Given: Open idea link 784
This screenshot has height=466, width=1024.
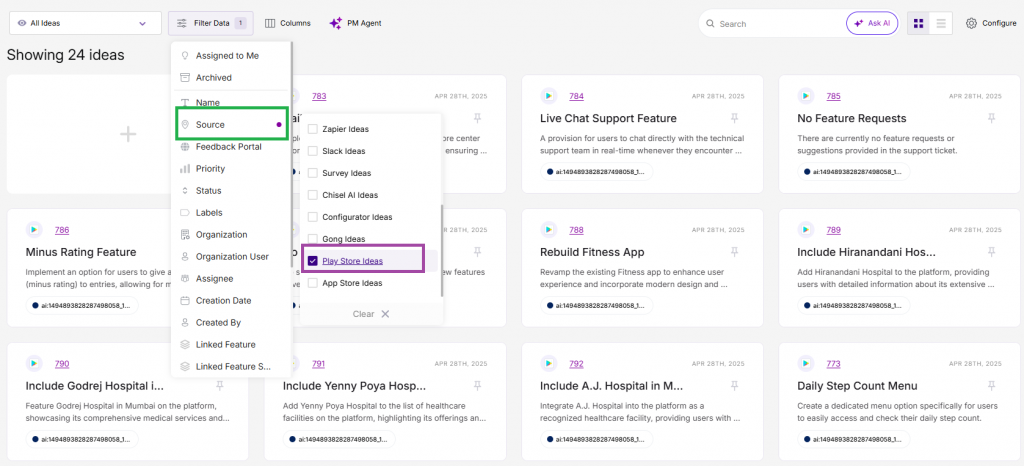Looking at the screenshot, I should tap(576, 96).
